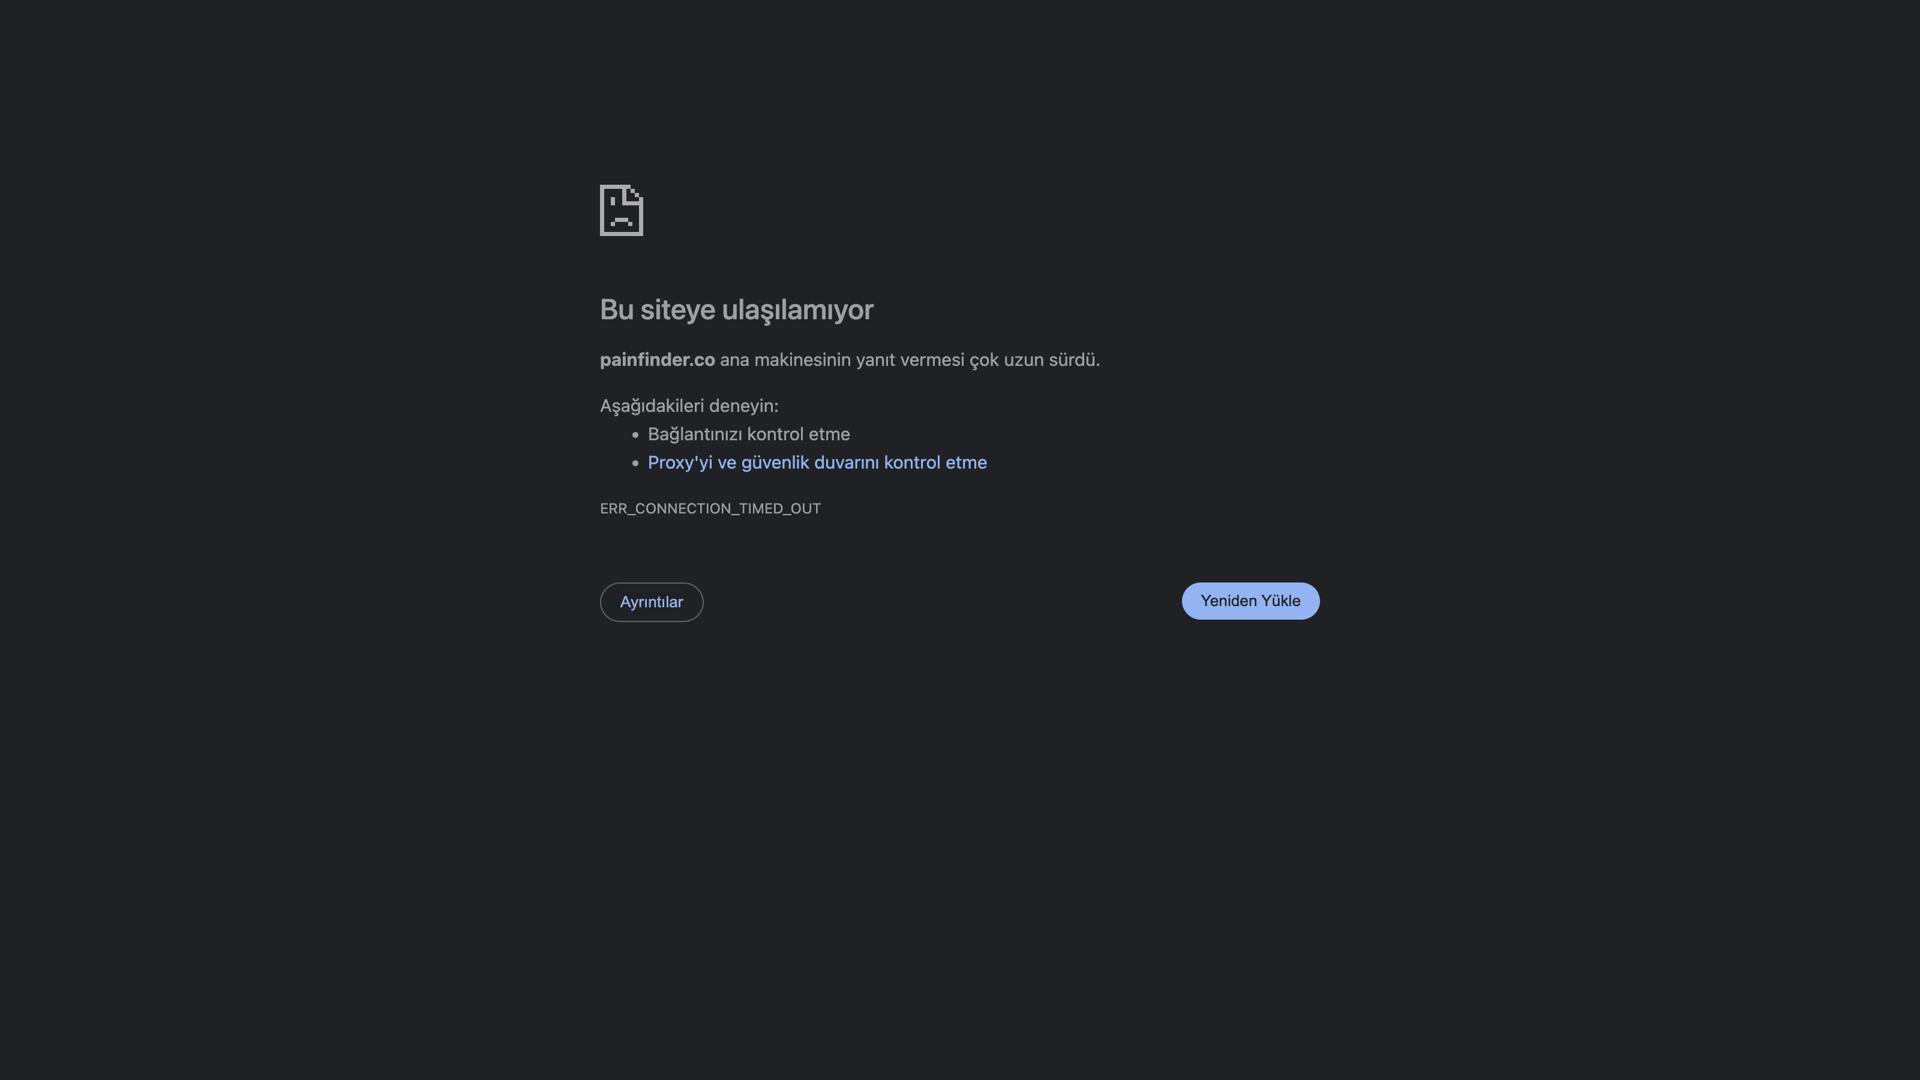1920x1080 pixels.
Task: Click the frowning mouth on the page icon
Action: pos(621,221)
